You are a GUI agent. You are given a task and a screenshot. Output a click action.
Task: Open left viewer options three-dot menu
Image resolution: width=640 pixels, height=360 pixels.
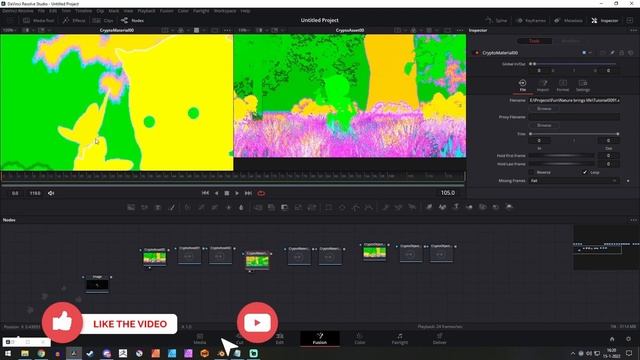227,30
